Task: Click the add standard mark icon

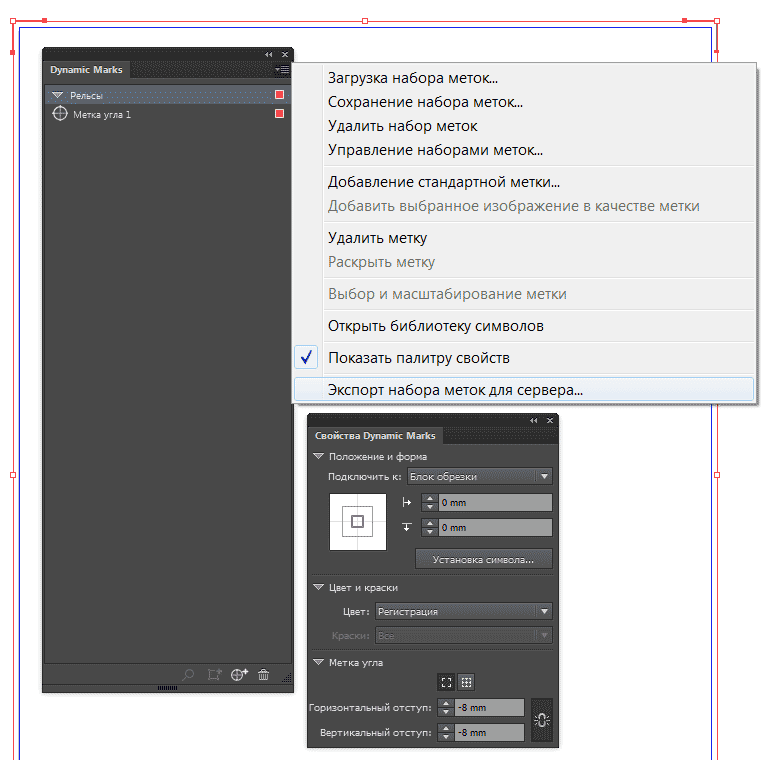Action: (239, 674)
